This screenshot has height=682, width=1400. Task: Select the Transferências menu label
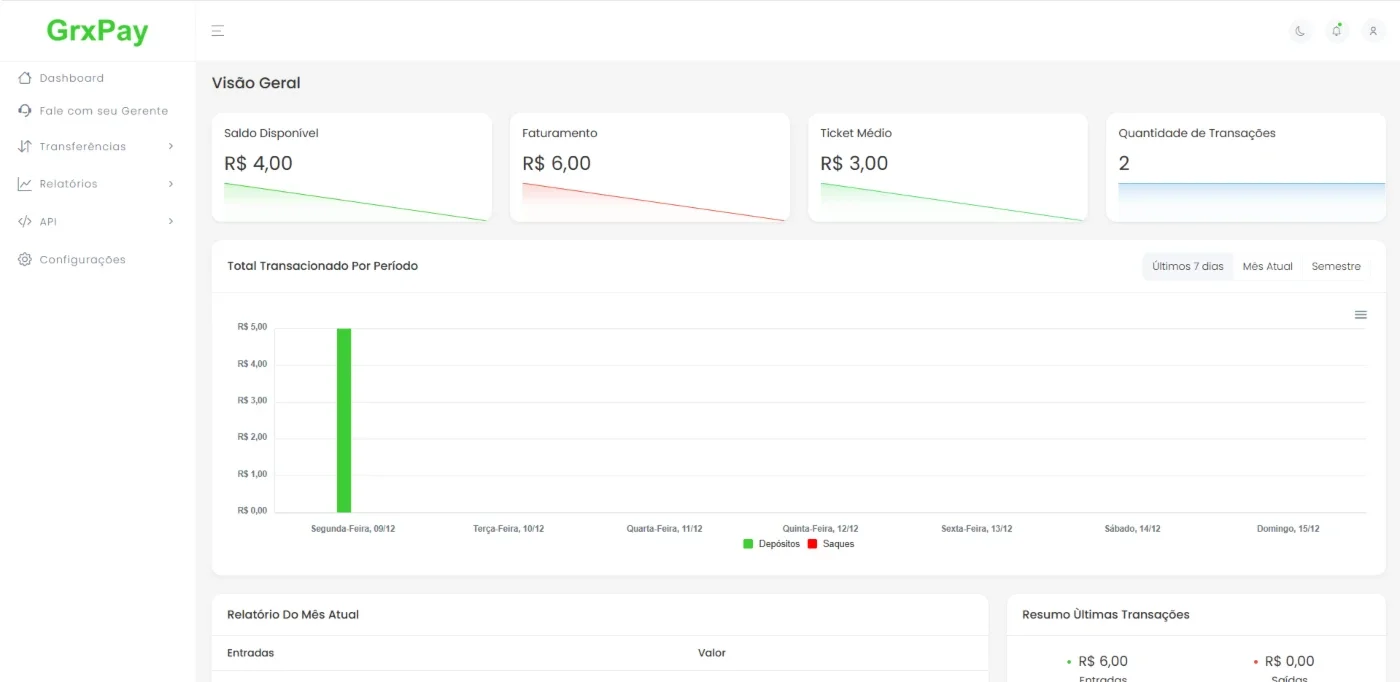(x=83, y=146)
